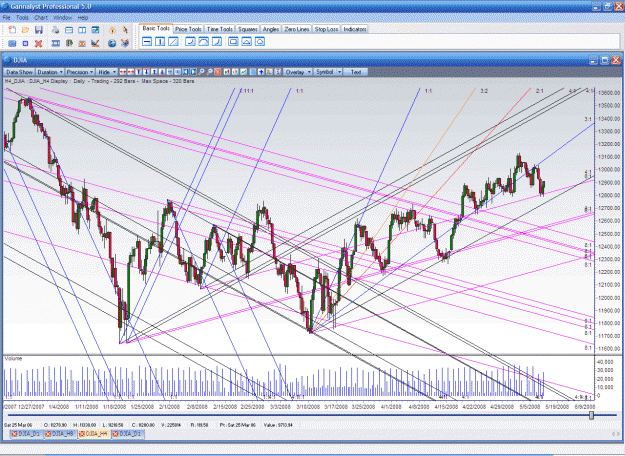625x456 pixels.
Task: Click the globe icon in the main toolbar
Action: 112,43
